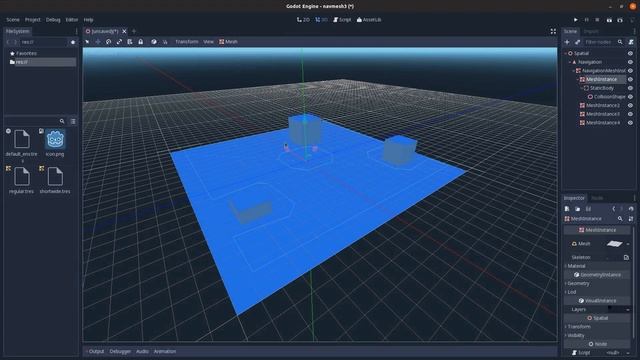The height and width of the screenshot is (360, 640).
Task: Collapse the Spatial root tree node
Action: point(566,53)
